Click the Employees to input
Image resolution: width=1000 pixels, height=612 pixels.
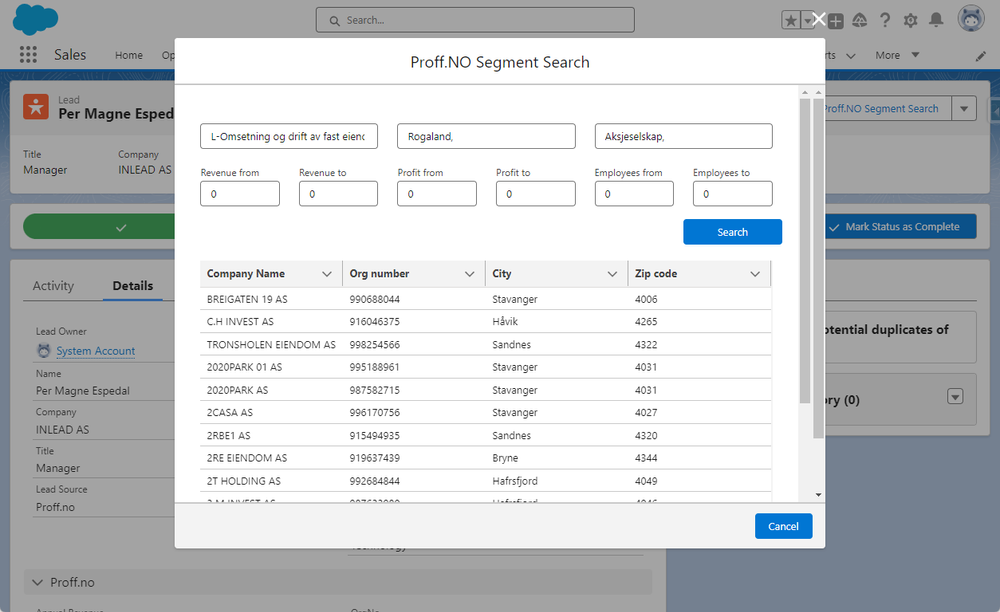click(733, 194)
